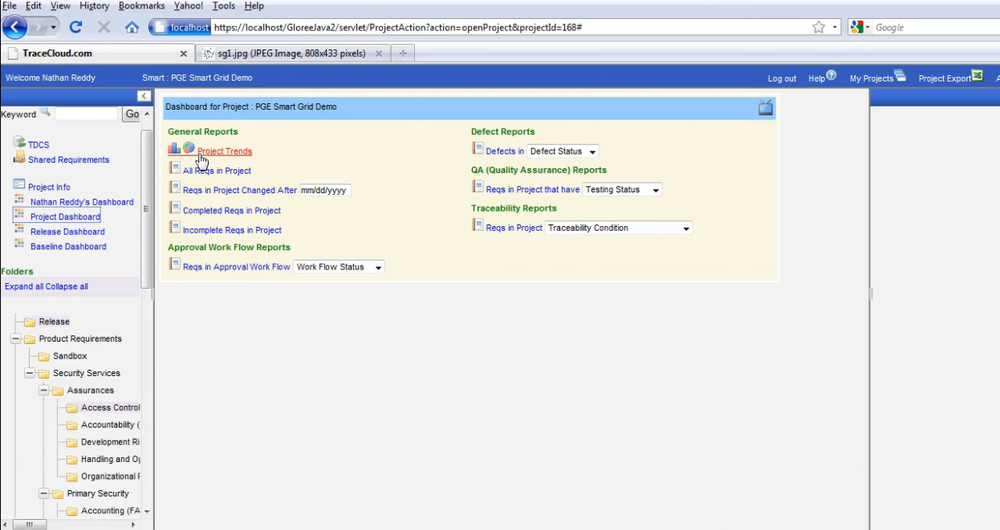Click report icon beside Completed Reqs in Project

[175, 207]
